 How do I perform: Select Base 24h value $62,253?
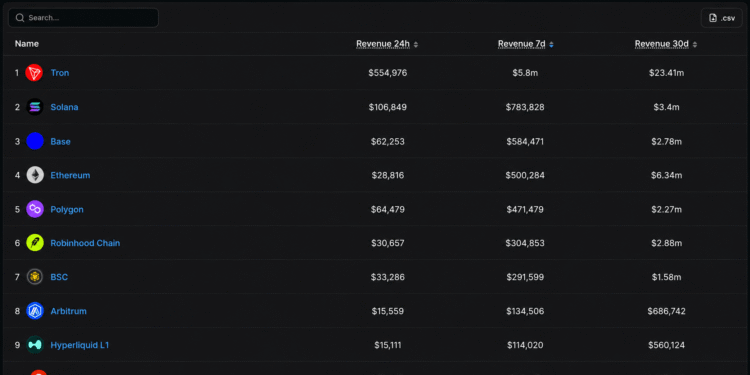[x=388, y=142]
